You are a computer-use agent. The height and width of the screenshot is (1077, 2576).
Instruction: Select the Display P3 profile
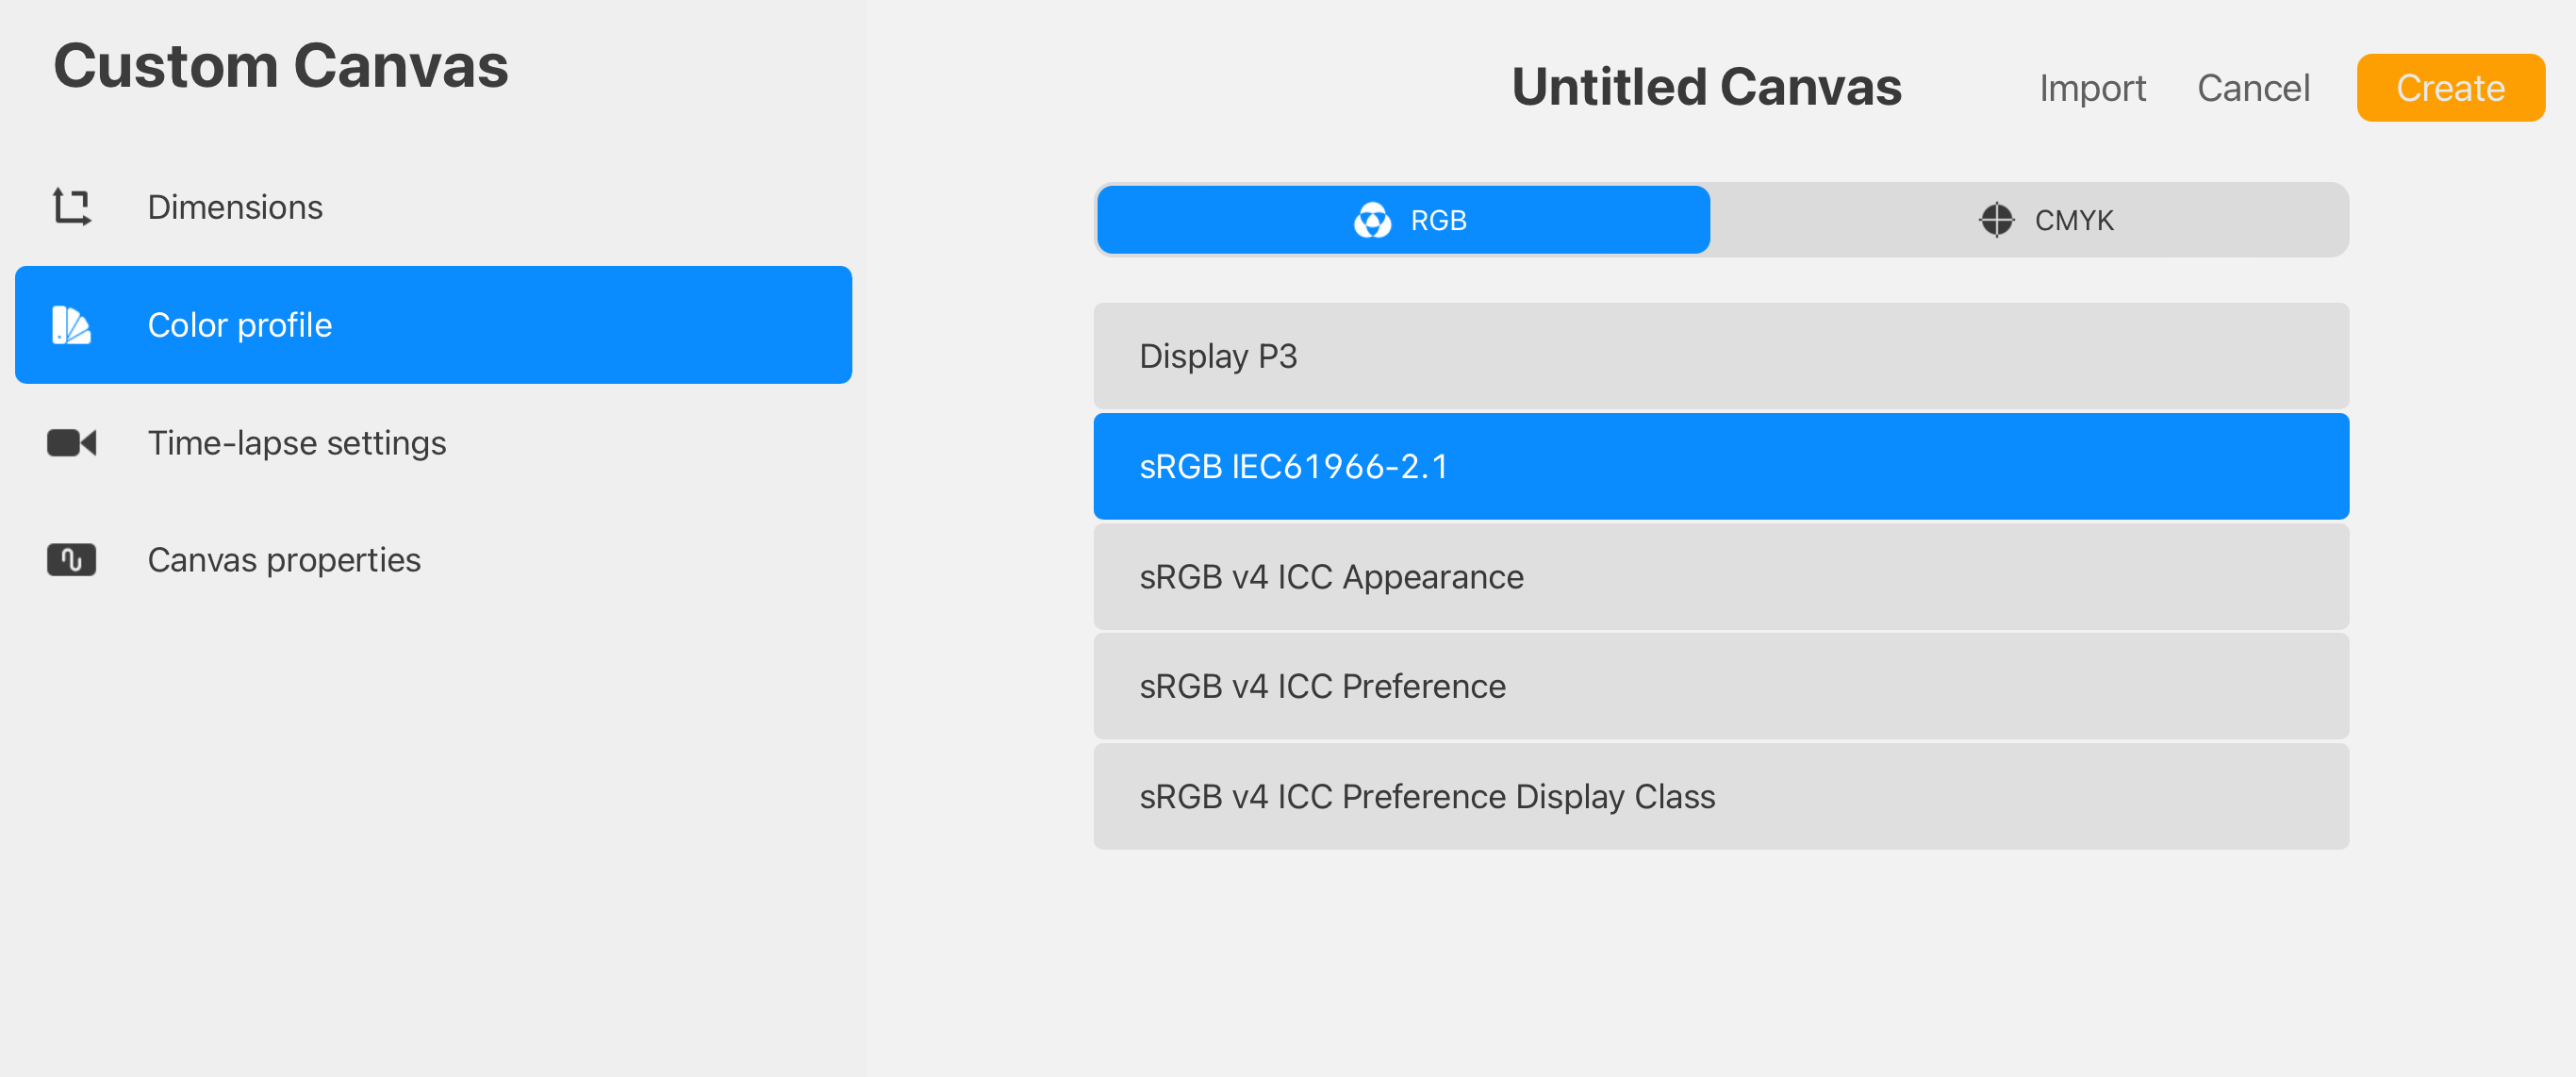point(1721,356)
